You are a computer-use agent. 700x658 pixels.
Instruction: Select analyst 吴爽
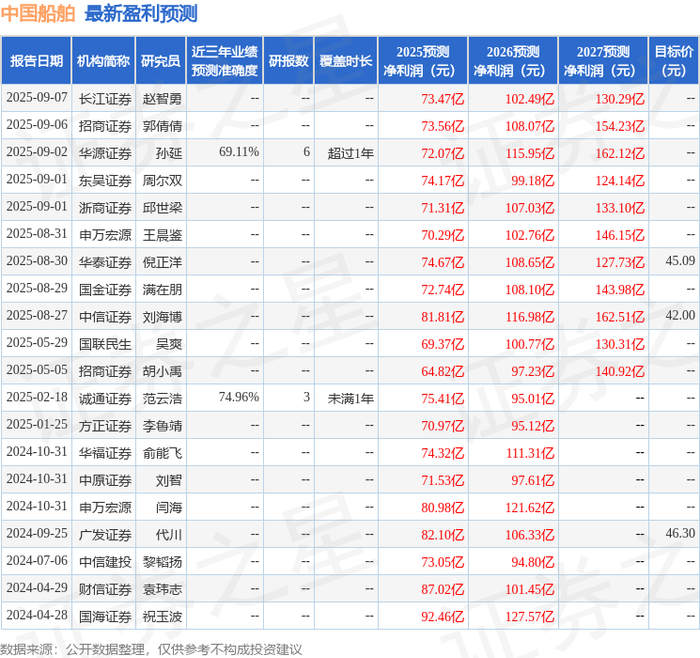[x=169, y=344]
